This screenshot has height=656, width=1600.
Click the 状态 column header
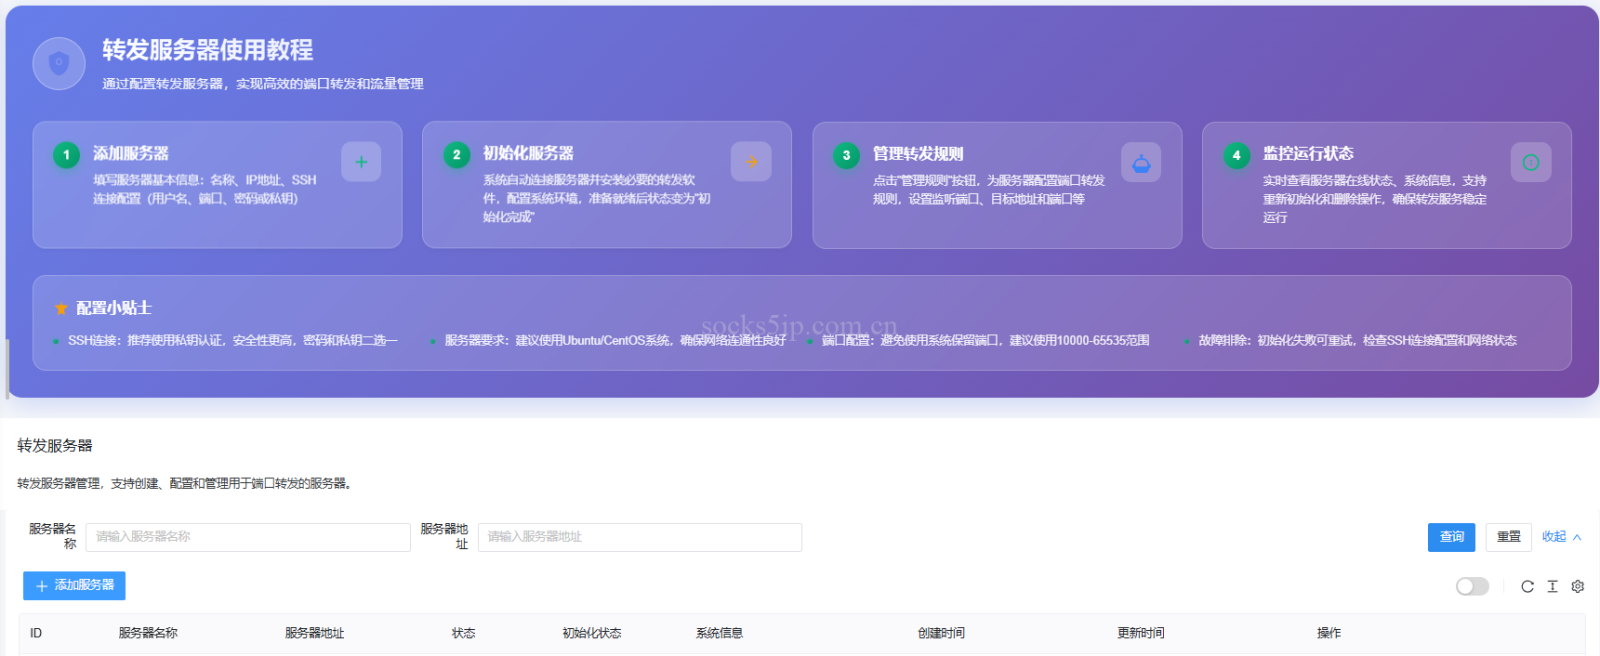click(x=463, y=633)
